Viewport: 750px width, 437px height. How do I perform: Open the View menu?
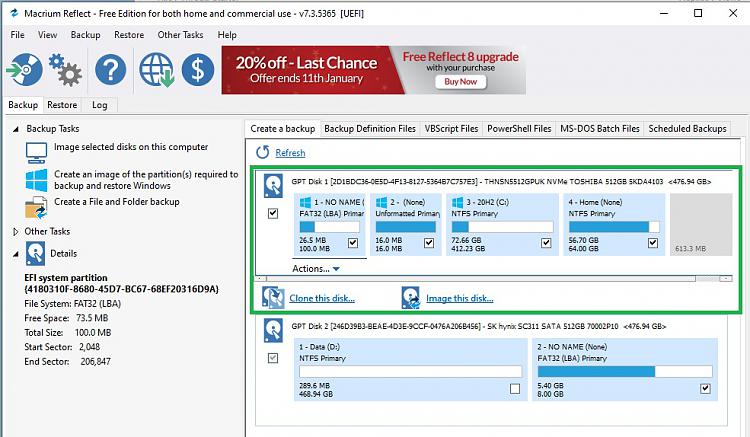[47, 35]
